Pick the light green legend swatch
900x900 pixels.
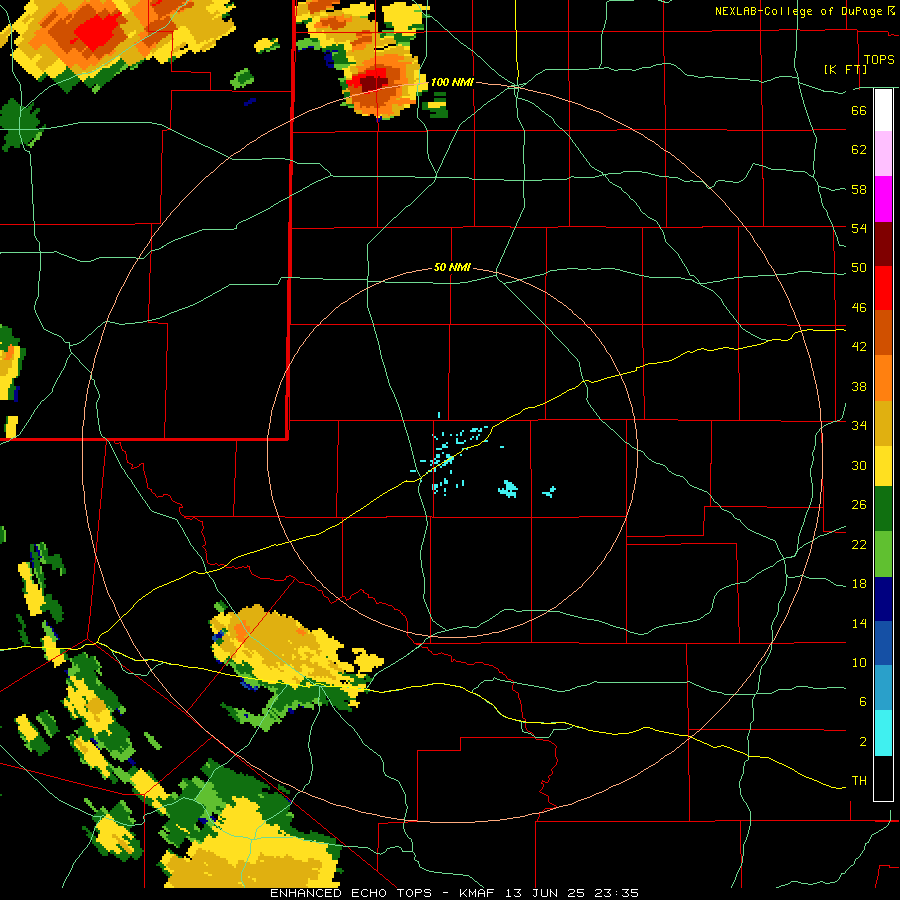tap(883, 554)
